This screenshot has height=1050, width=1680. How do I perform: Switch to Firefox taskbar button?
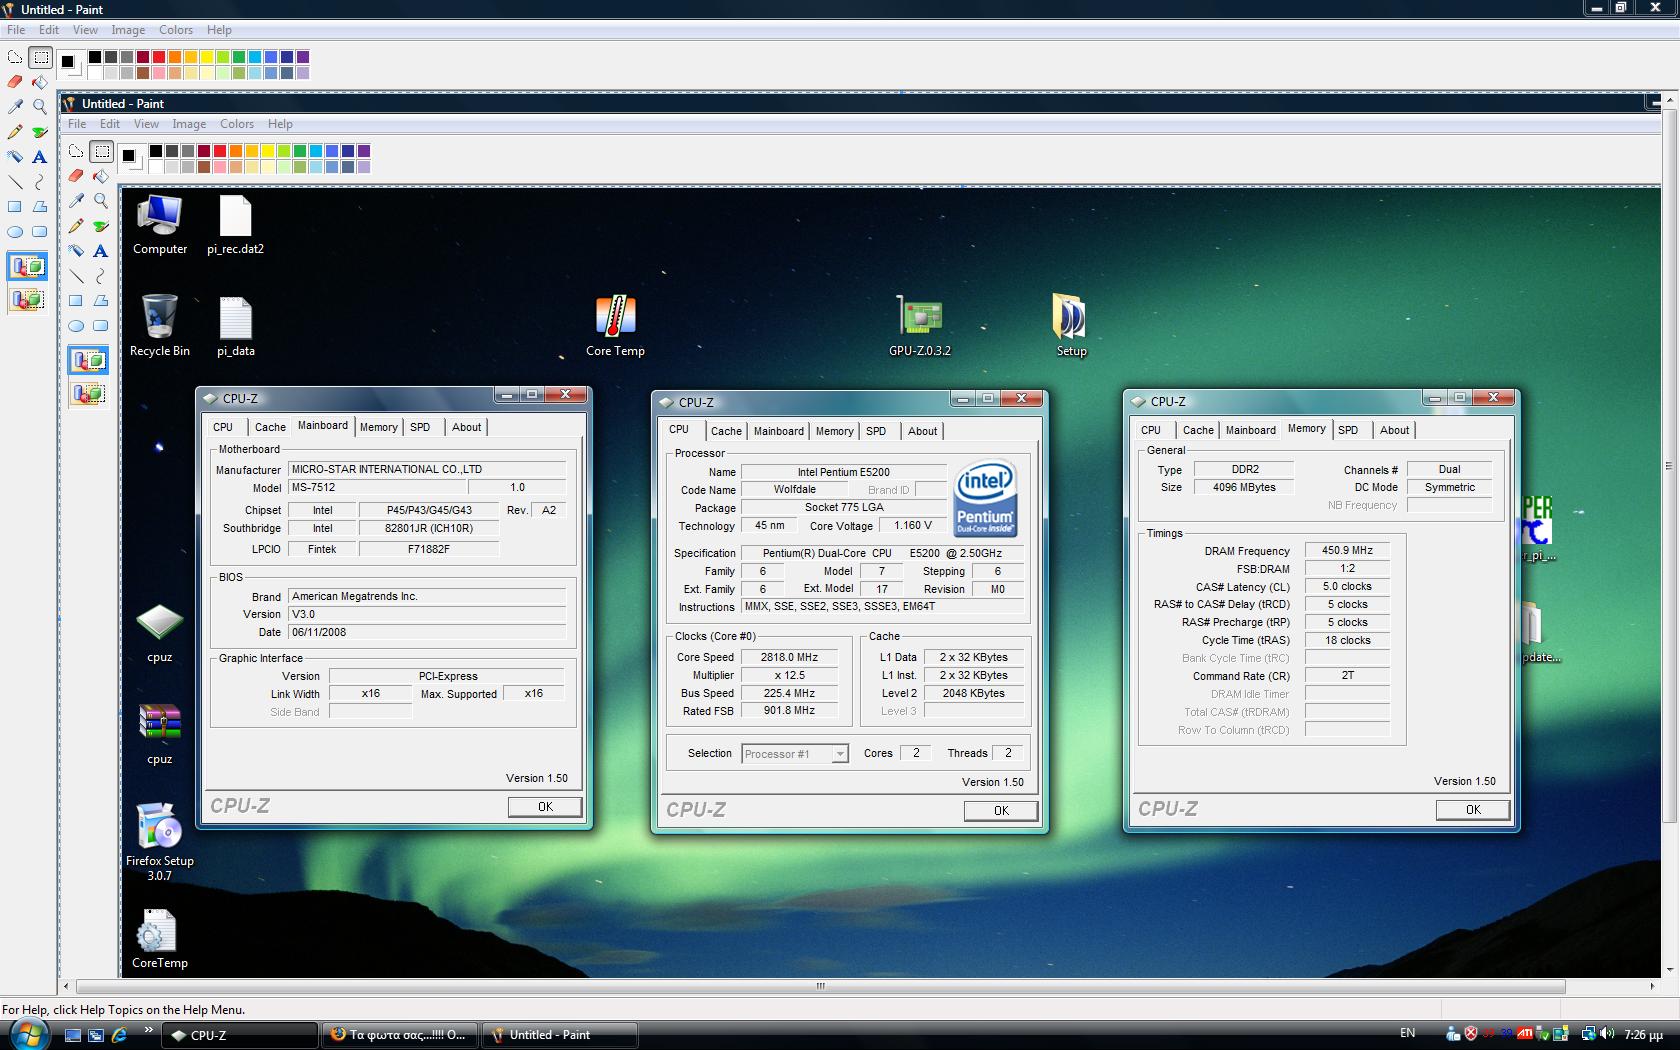[400, 1035]
